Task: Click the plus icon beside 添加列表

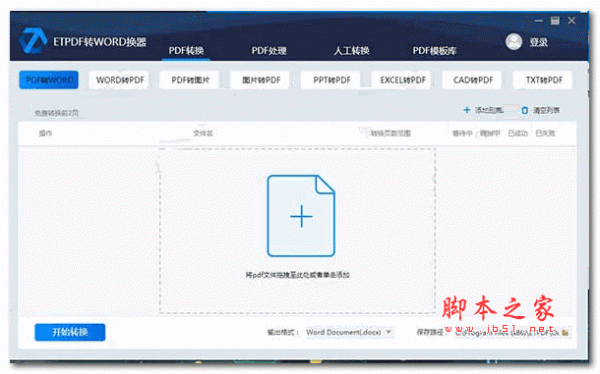Action: point(466,110)
